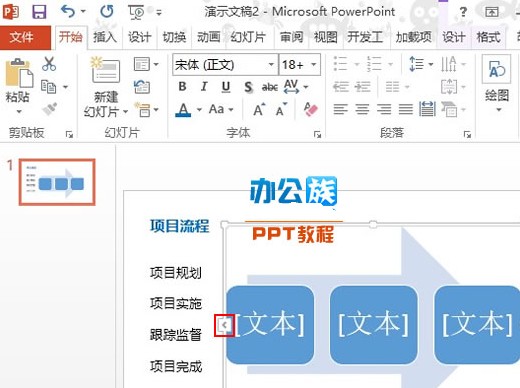Click the 新建幻灯片 button
The height and width of the screenshot is (388, 520).
pyautogui.click(x=106, y=87)
